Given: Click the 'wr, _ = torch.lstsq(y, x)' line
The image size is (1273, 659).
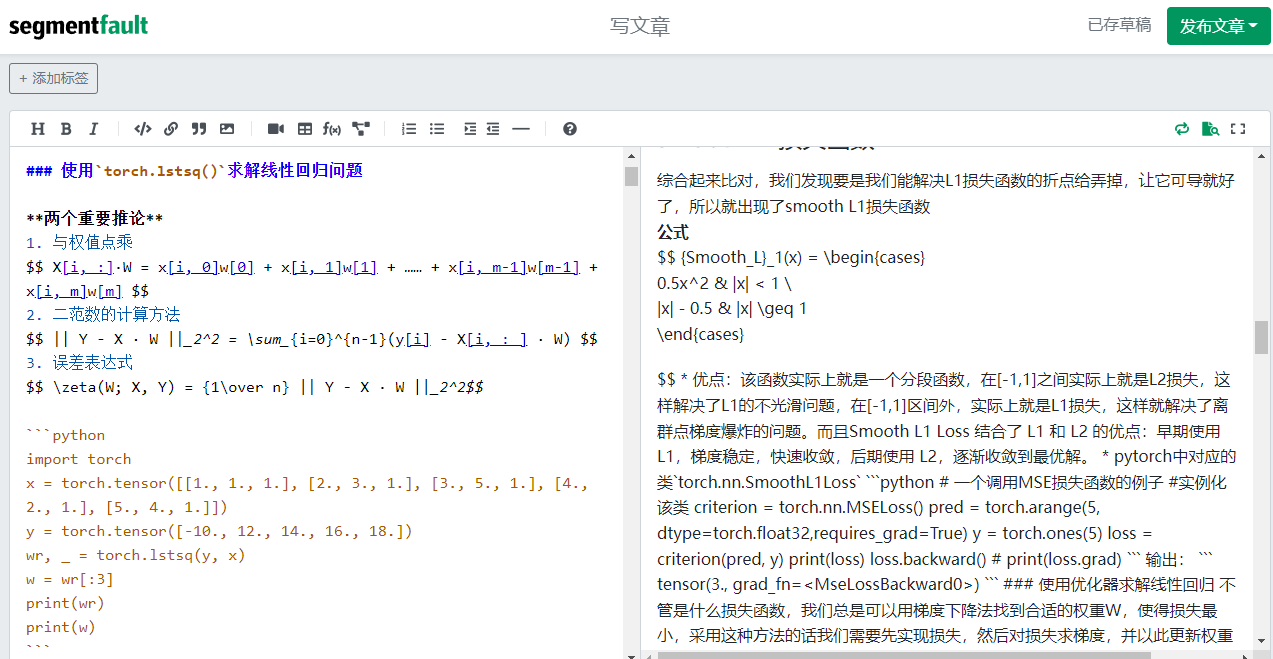Looking at the screenshot, I should click(x=135, y=555).
